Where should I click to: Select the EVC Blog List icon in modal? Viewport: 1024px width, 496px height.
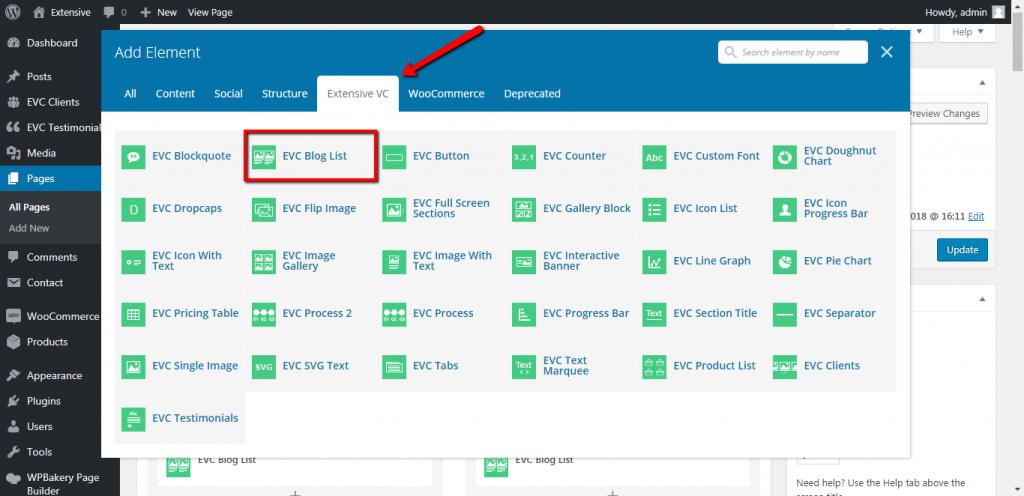click(x=264, y=157)
